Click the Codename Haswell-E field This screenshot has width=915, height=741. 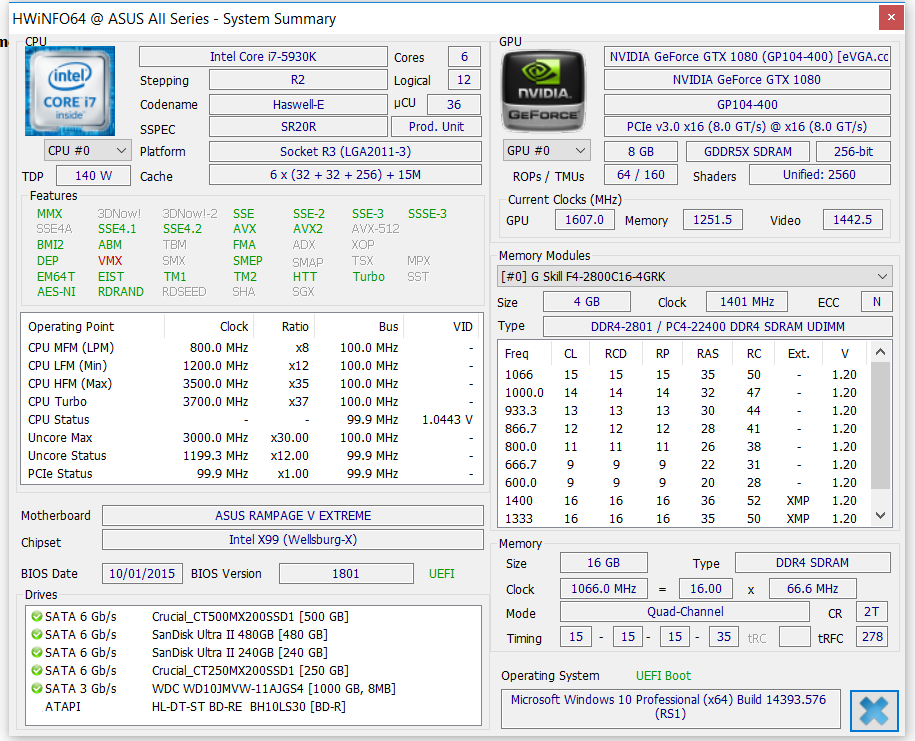[298, 104]
